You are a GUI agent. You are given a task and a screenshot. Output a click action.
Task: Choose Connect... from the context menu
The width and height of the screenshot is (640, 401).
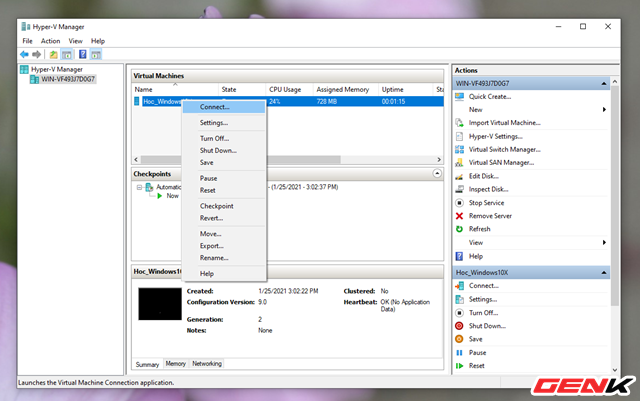(224, 107)
